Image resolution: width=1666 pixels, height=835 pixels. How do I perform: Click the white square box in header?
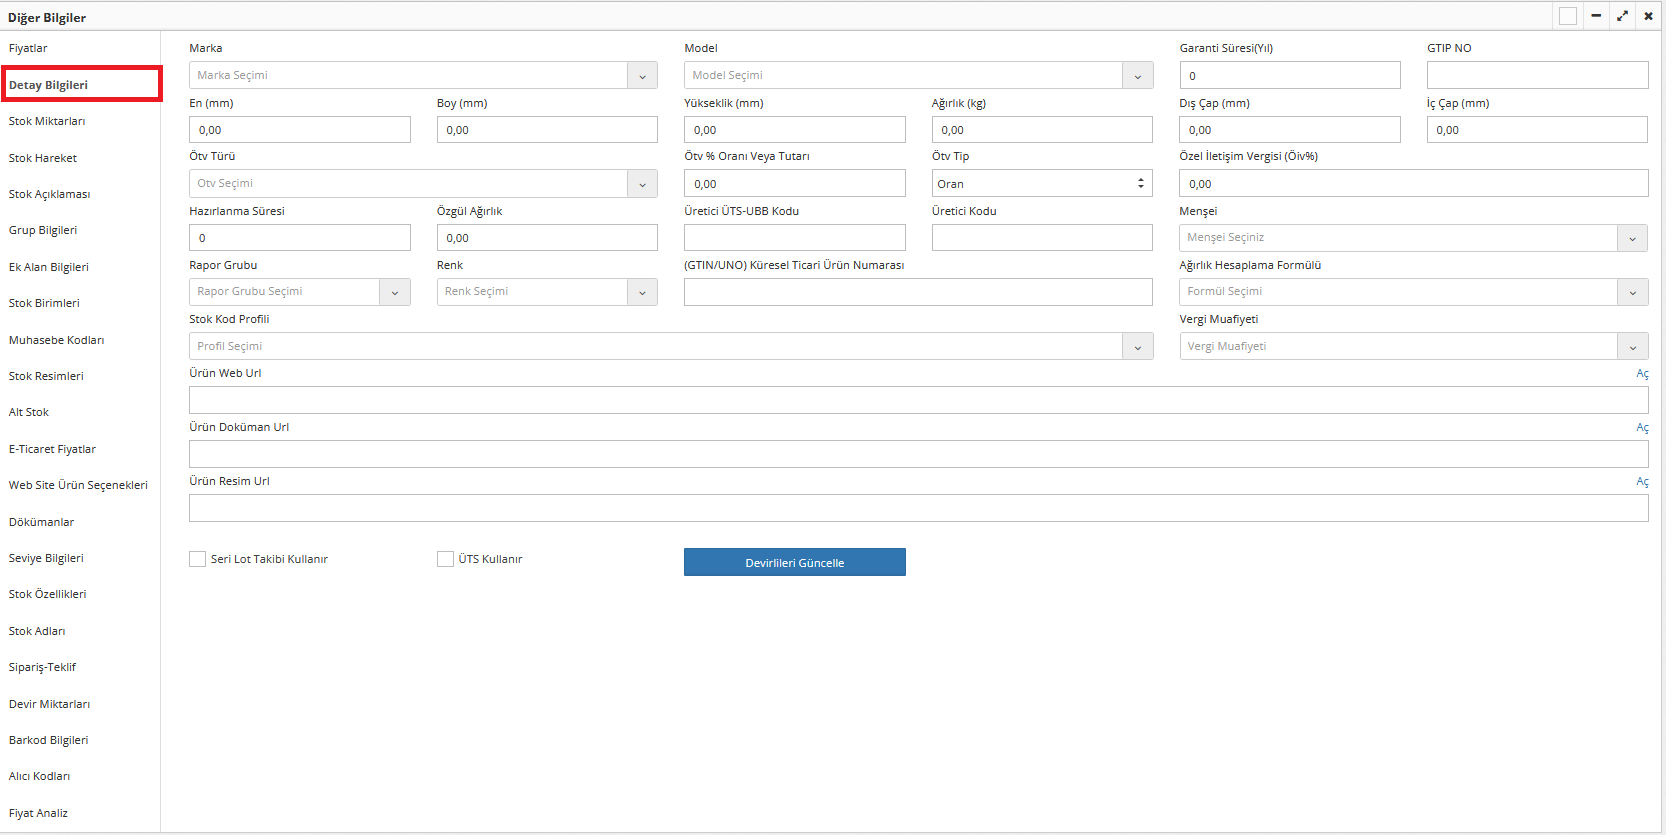click(x=1568, y=16)
